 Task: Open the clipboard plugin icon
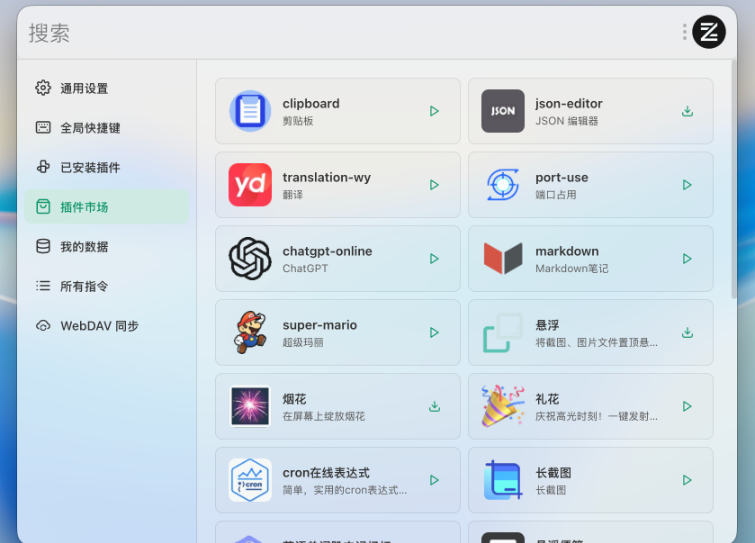pos(250,111)
